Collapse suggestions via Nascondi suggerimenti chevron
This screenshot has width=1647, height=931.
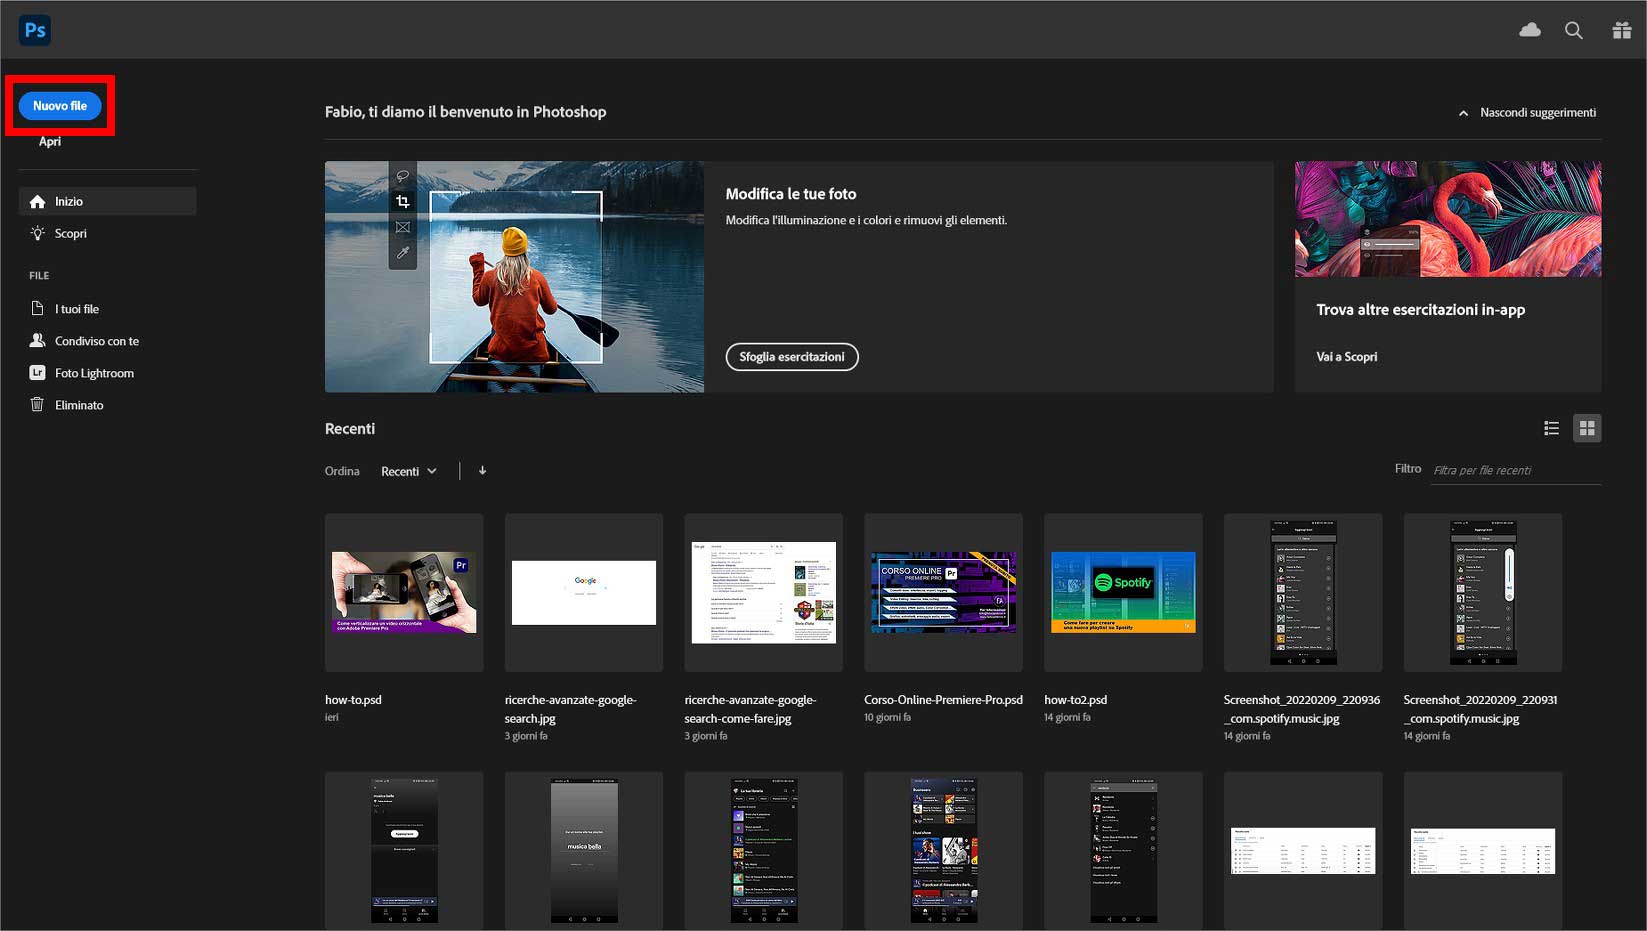pyautogui.click(x=1463, y=112)
